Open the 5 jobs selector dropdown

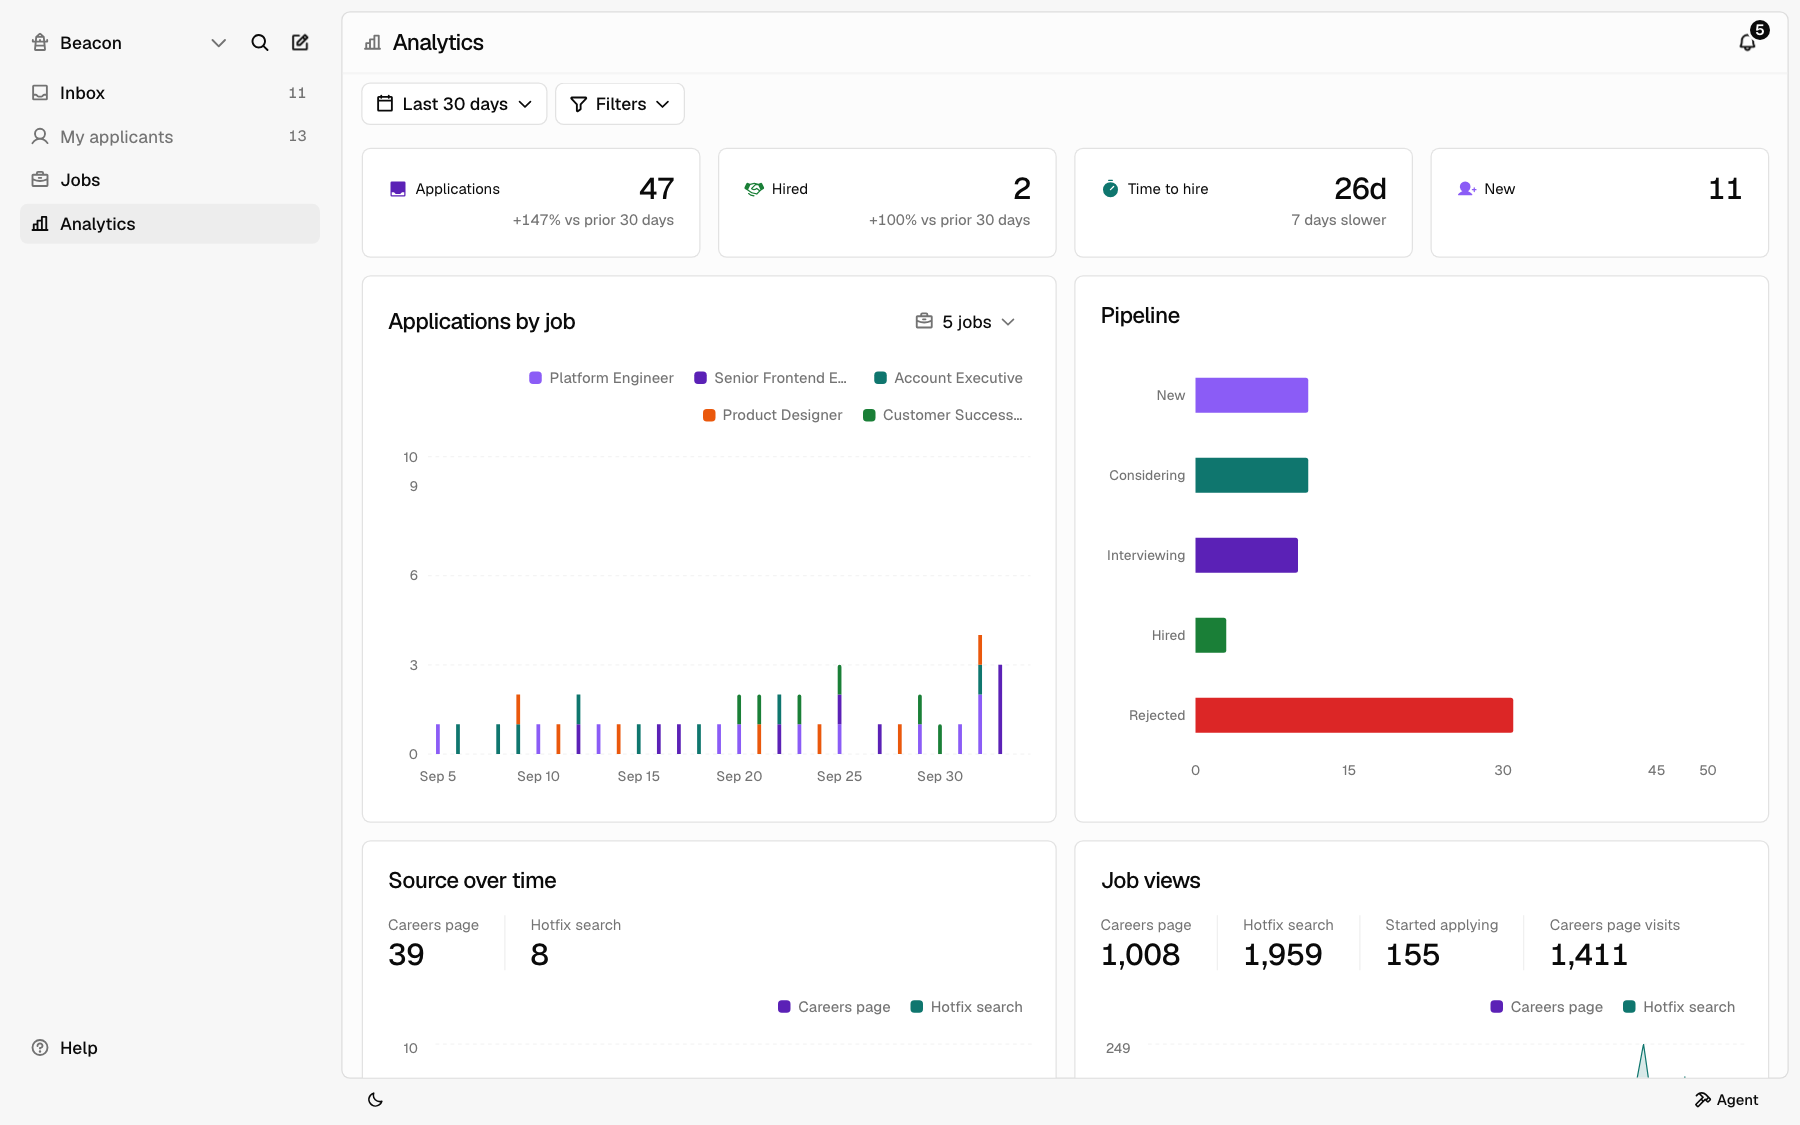(966, 322)
